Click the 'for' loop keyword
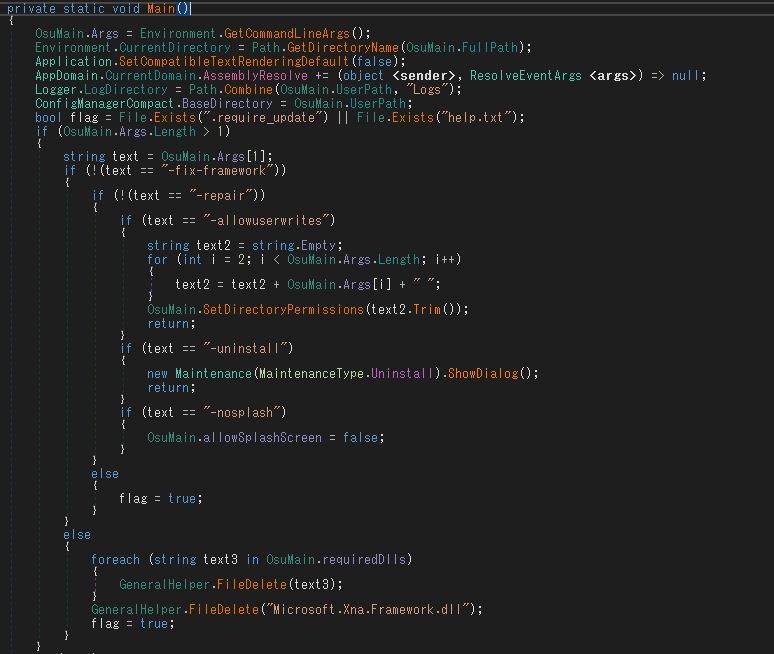This screenshot has width=774, height=654. pos(157,260)
